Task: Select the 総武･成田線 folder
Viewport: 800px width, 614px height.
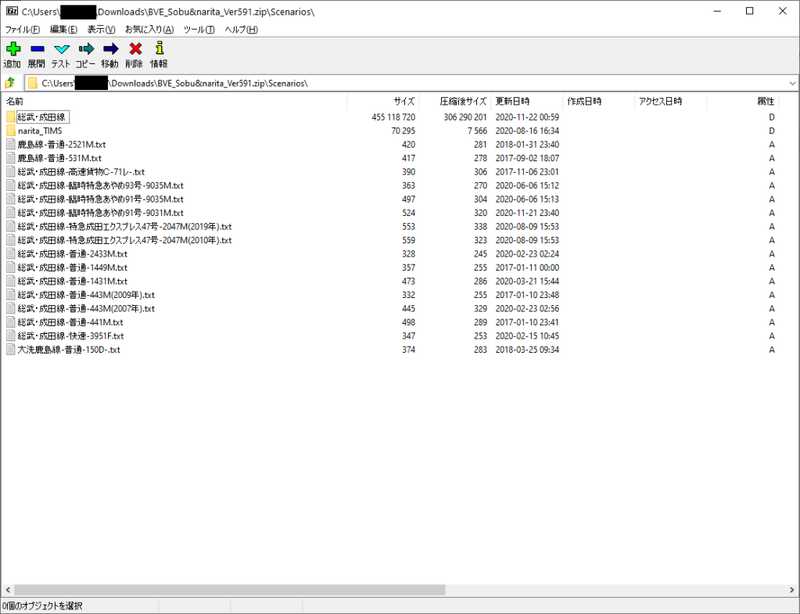Action: tap(42, 117)
